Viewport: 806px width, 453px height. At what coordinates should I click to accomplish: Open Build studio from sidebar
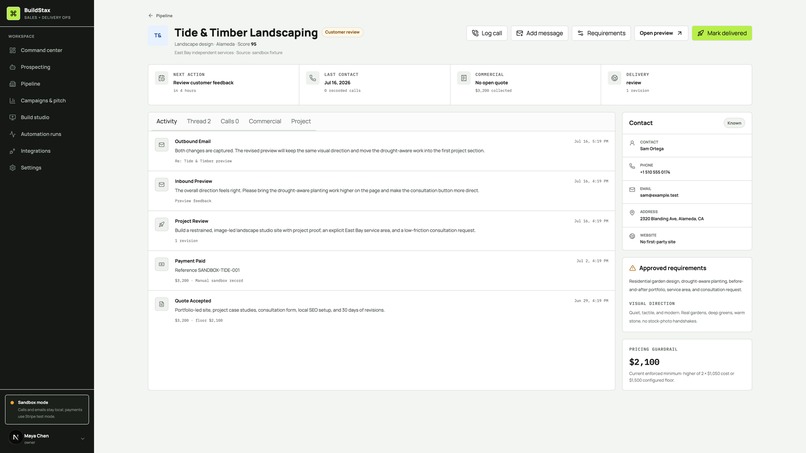[x=35, y=117]
